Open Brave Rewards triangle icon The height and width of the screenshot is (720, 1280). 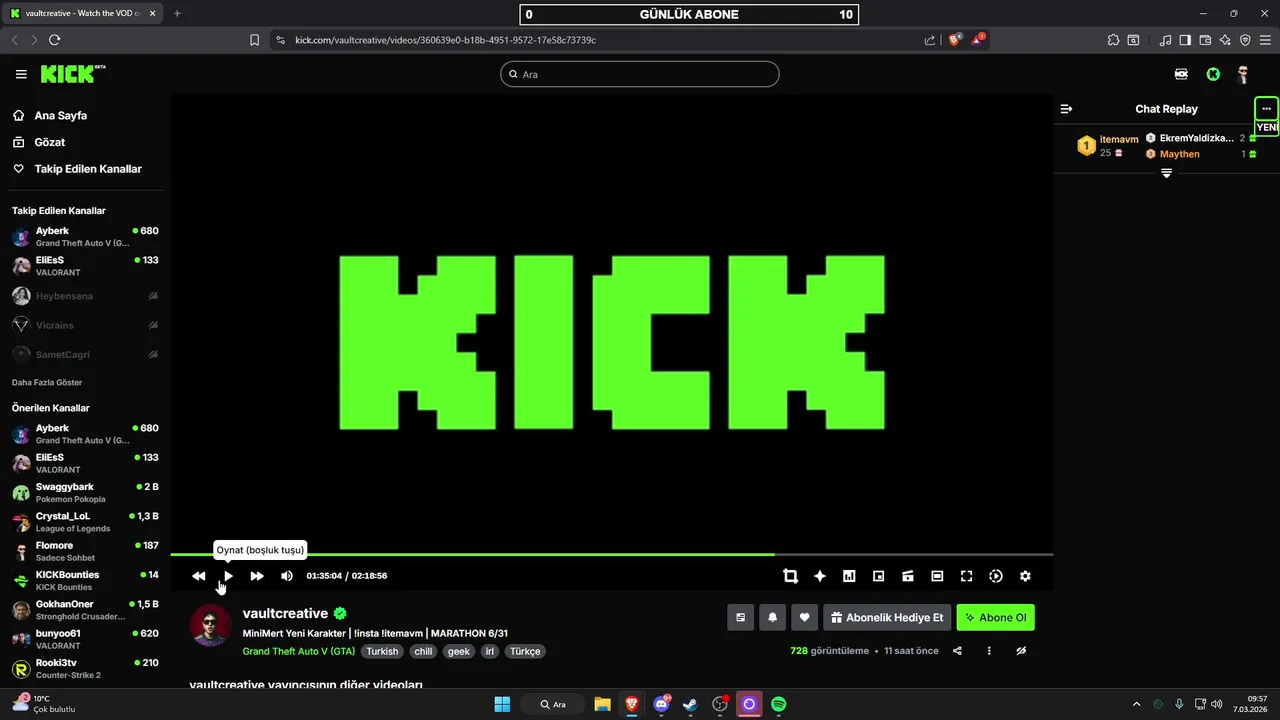point(978,40)
